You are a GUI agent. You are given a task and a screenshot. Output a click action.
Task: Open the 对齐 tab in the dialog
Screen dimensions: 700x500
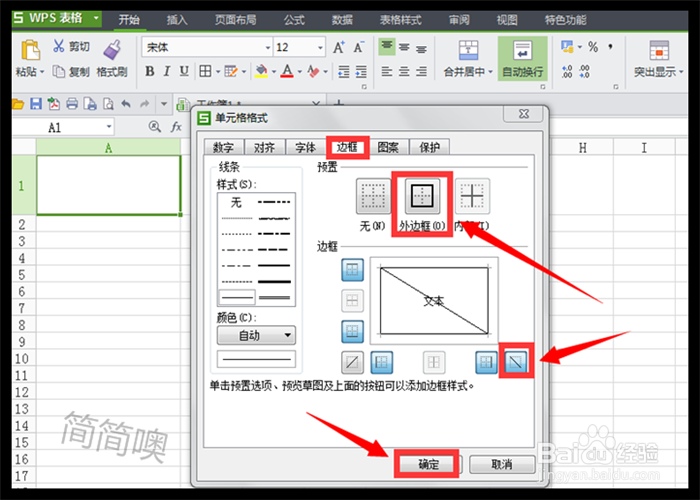(x=264, y=147)
